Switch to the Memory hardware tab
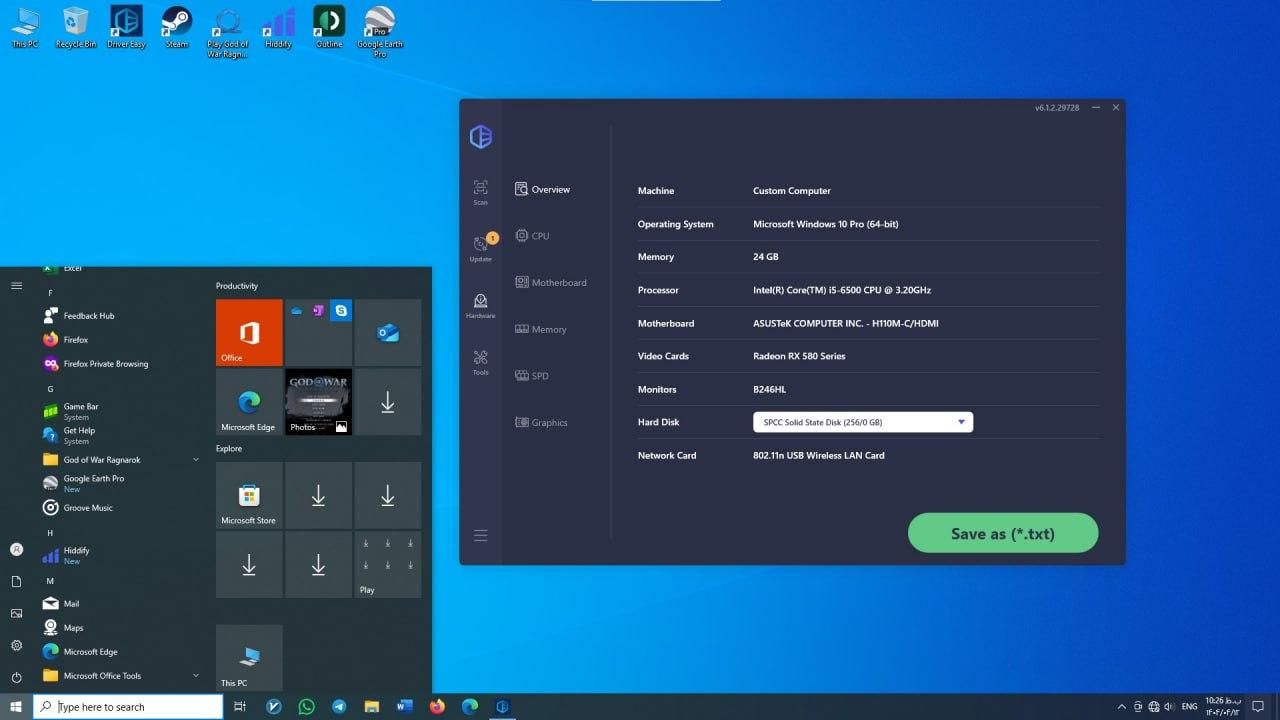The height and width of the screenshot is (720, 1280). (x=541, y=329)
